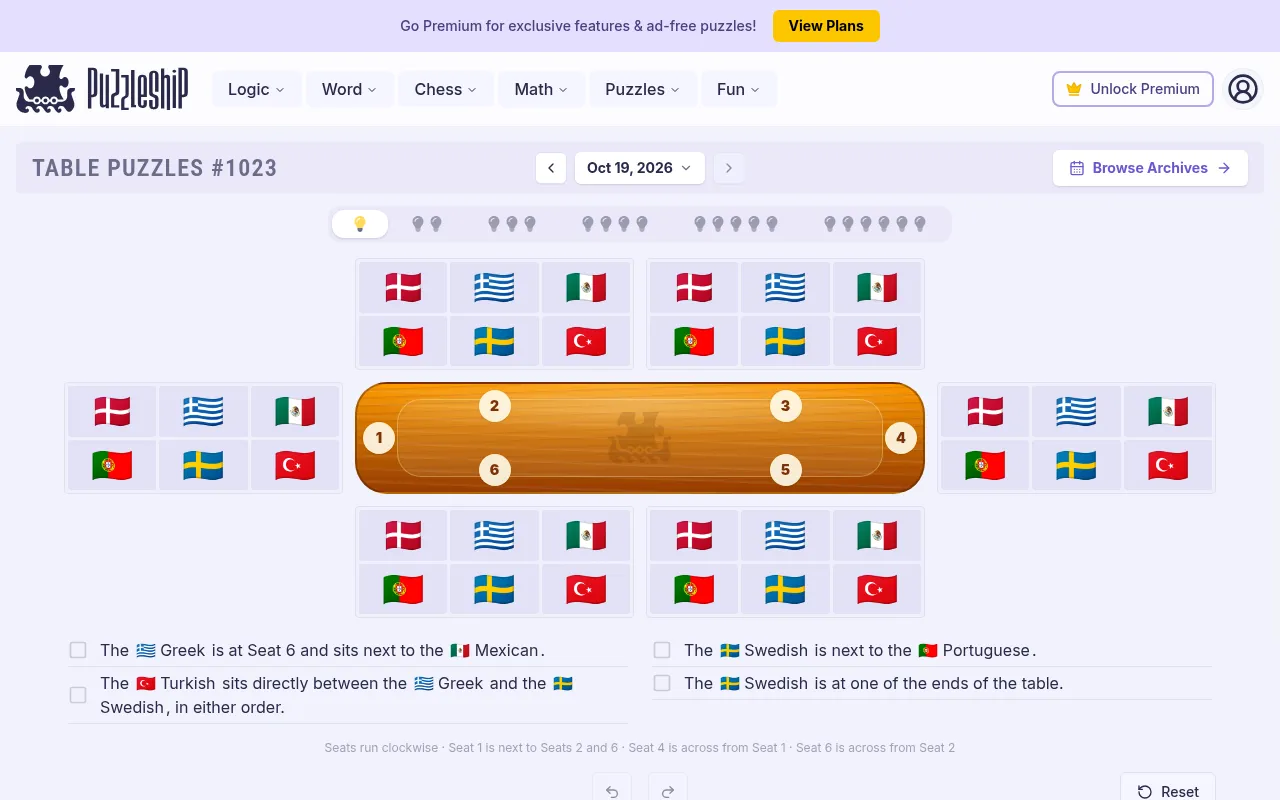Open the Oct 19, 2026 date picker
Viewport: 1280px width, 800px height.
640,168
